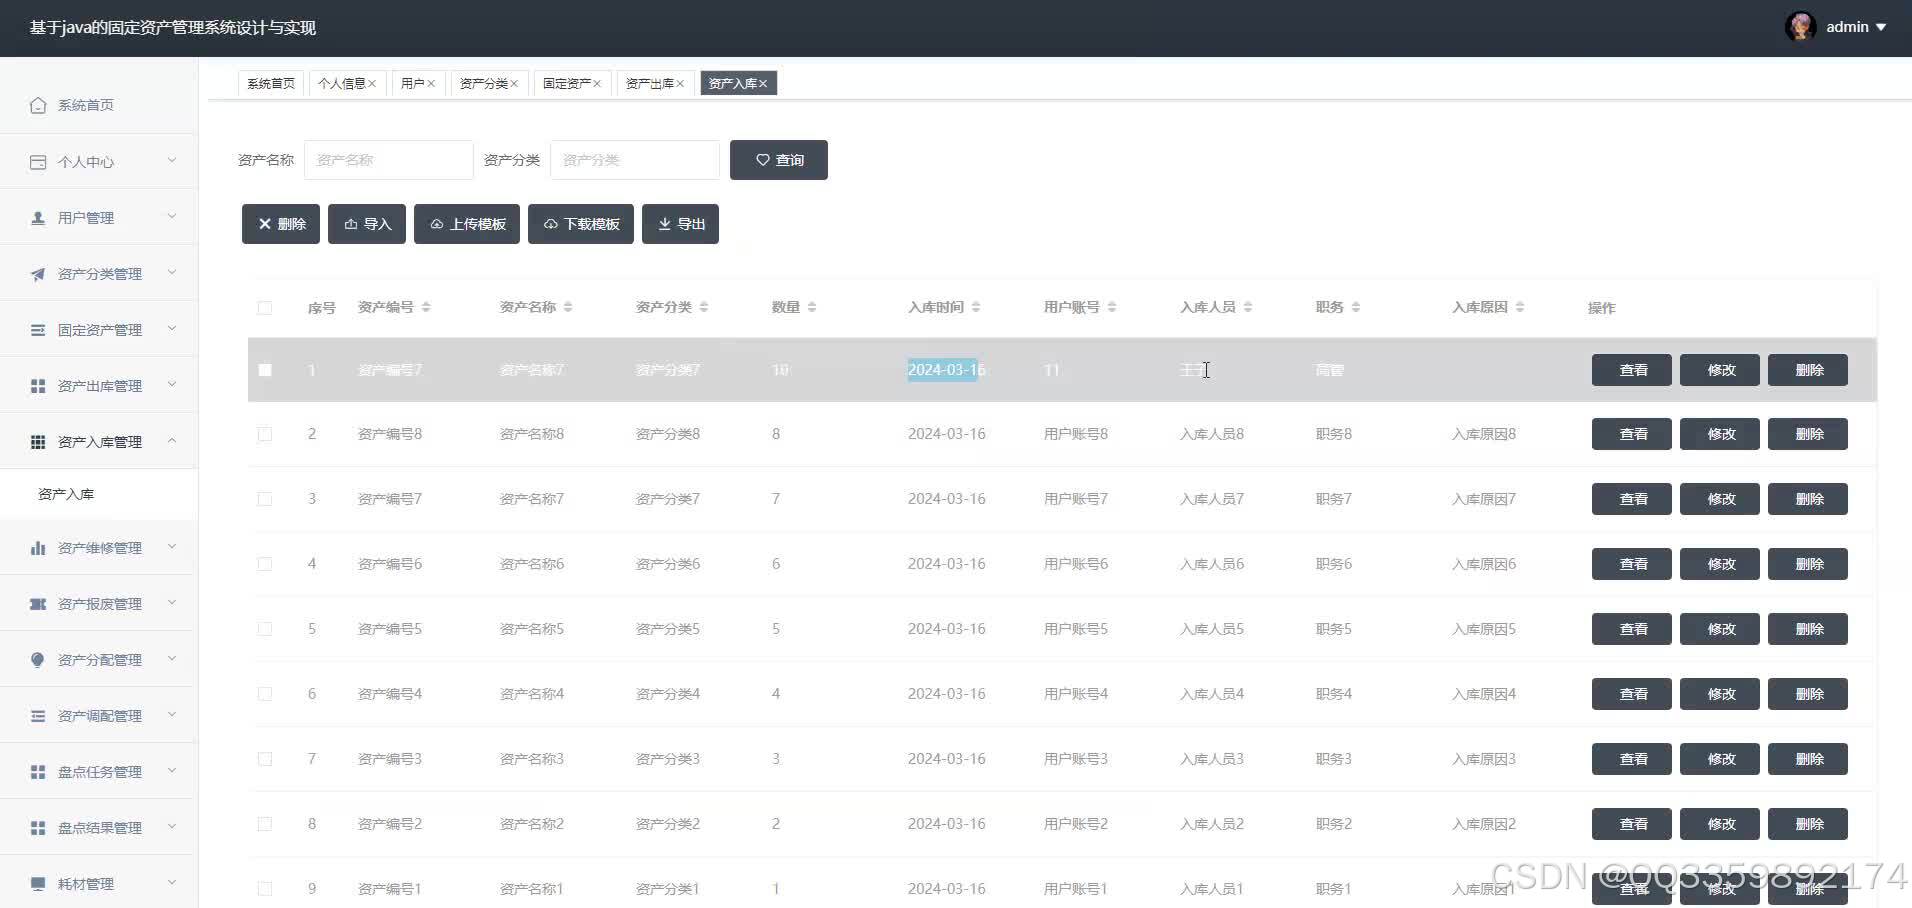Switch to 系统首页 tab
Viewport: 1912px width, 908px height.
(x=271, y=83)
